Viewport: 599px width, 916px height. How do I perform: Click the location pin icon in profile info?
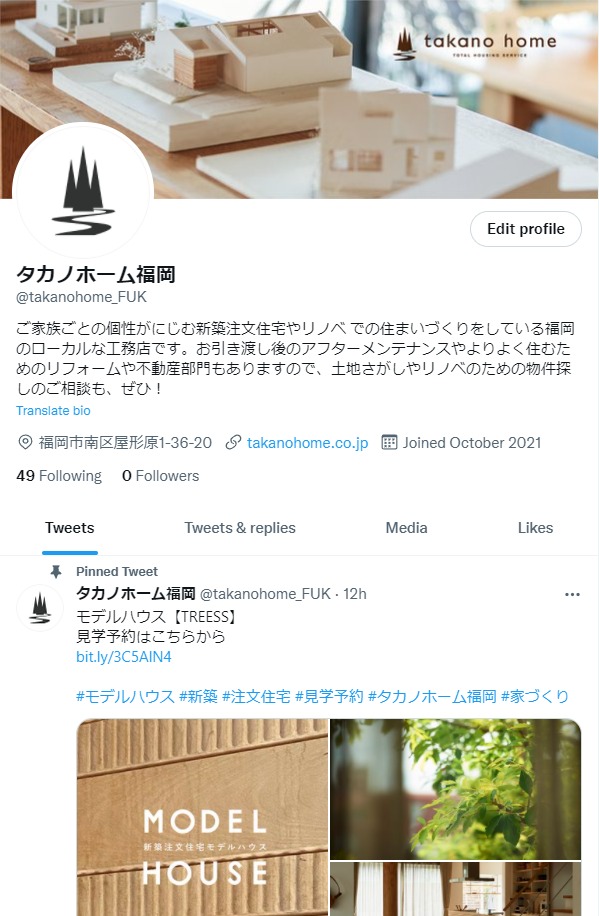[x=25, y=442]
